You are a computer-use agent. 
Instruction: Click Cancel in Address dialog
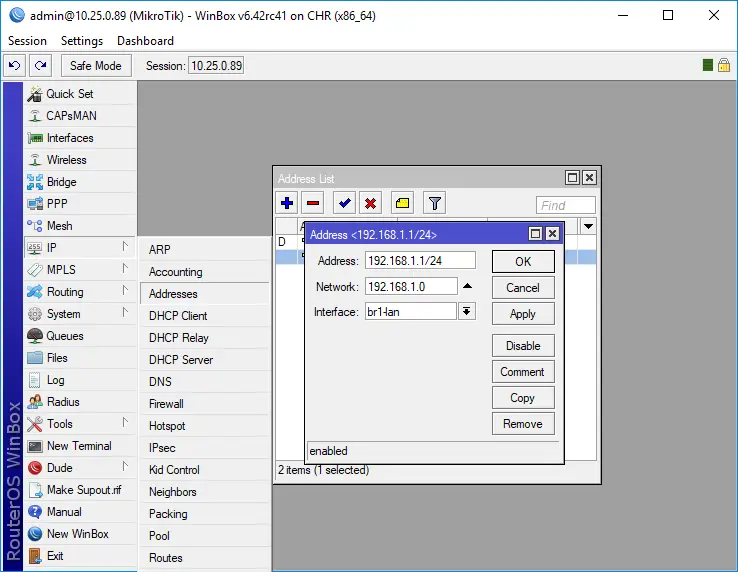click(523, 288)
